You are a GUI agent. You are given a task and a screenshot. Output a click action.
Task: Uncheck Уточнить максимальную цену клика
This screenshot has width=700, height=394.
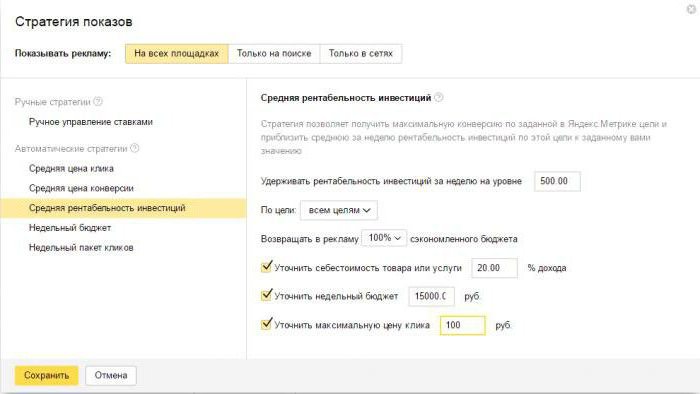(x=266, y=324)
